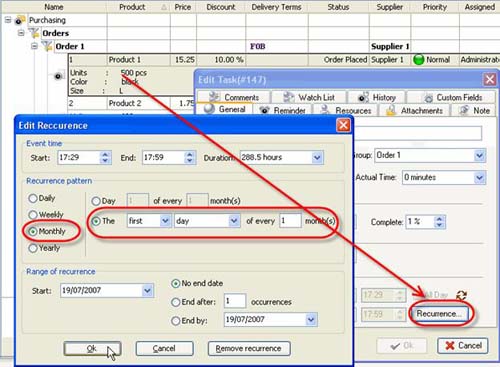This screenshot has width=500, height=367.
Task: Select the End by date option
Action: [x=175, y=321]
